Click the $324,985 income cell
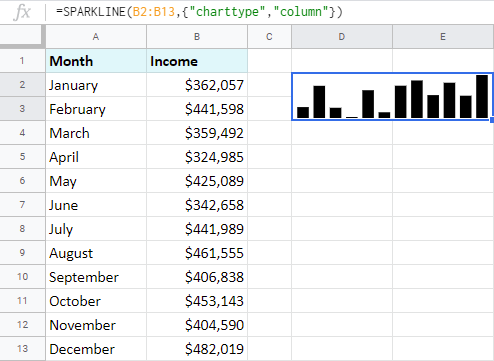This screenshot has width=494, height=361. [197, 157]
